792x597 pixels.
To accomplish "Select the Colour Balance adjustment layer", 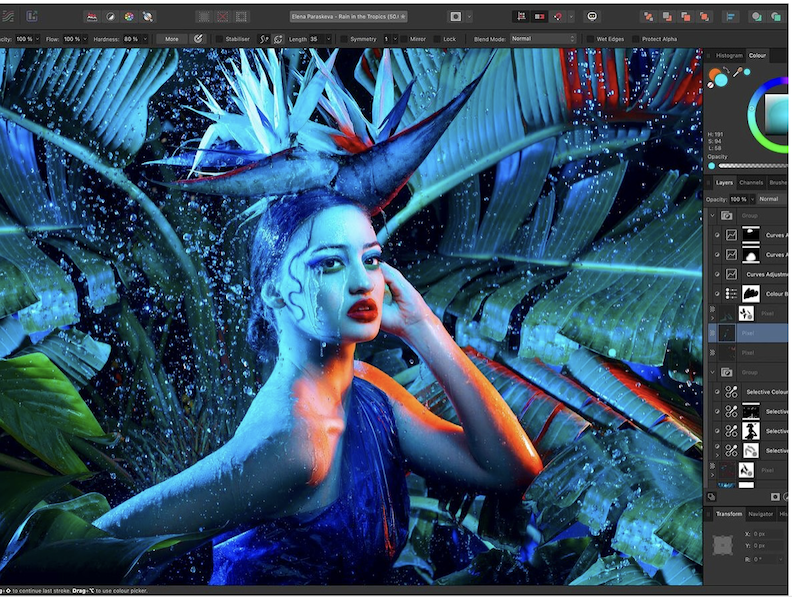I will pos(774,295).
